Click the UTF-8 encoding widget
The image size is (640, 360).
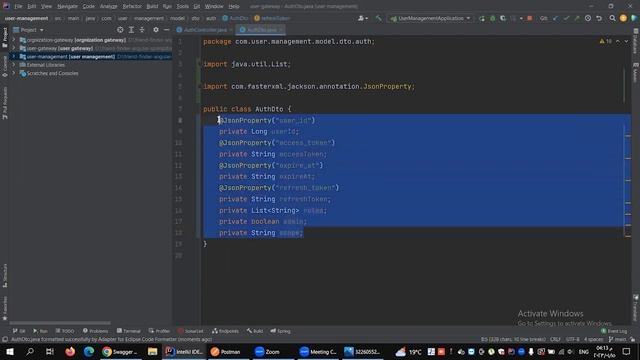tap(572, 340)
